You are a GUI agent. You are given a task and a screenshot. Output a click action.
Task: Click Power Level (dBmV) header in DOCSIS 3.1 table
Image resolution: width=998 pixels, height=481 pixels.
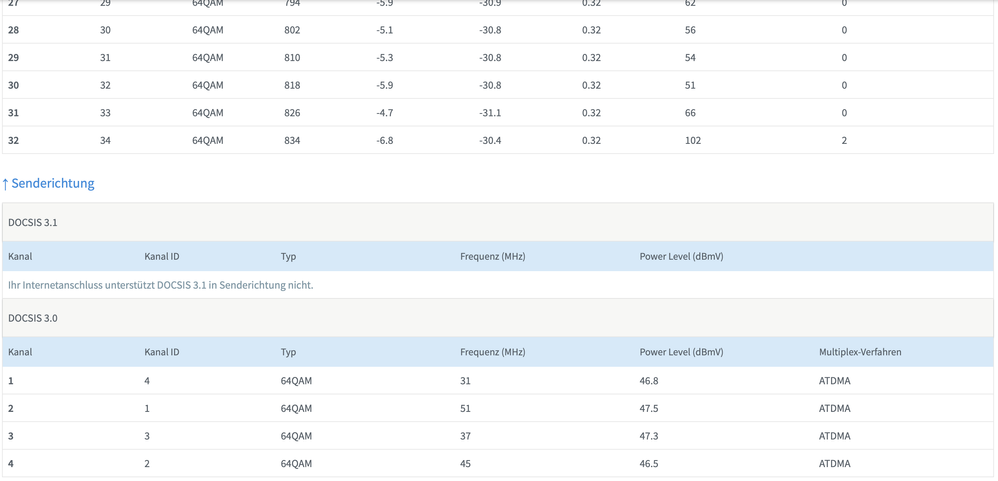click(681, 256)
